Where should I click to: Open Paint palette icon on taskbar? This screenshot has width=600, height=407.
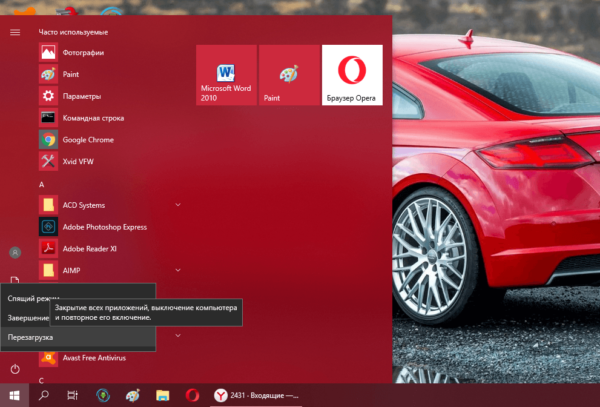coord(132,395)
